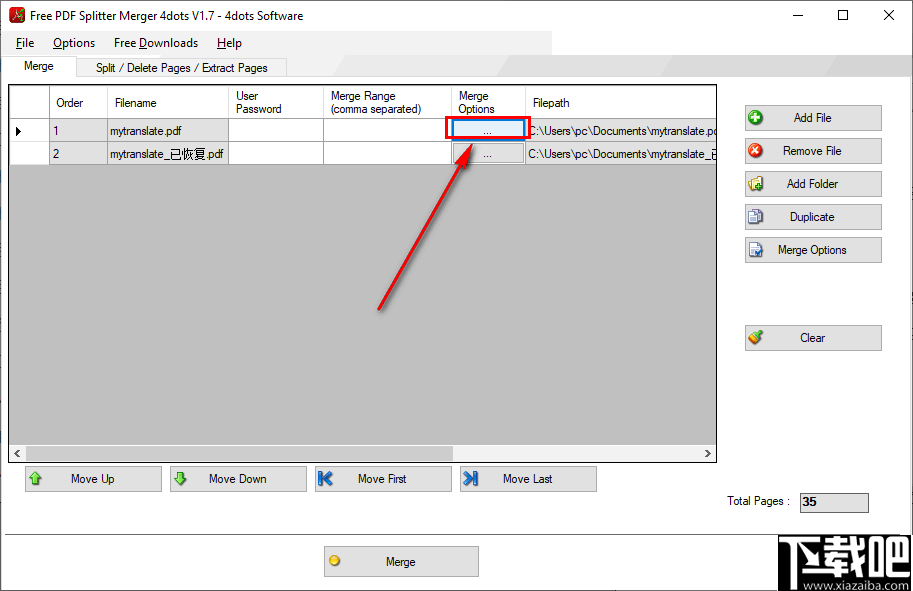The width and height of the screenshot is (913, 591).
Task: Click inside the Total Pages field
Action: pyautogui.click(x=833, y=502)
